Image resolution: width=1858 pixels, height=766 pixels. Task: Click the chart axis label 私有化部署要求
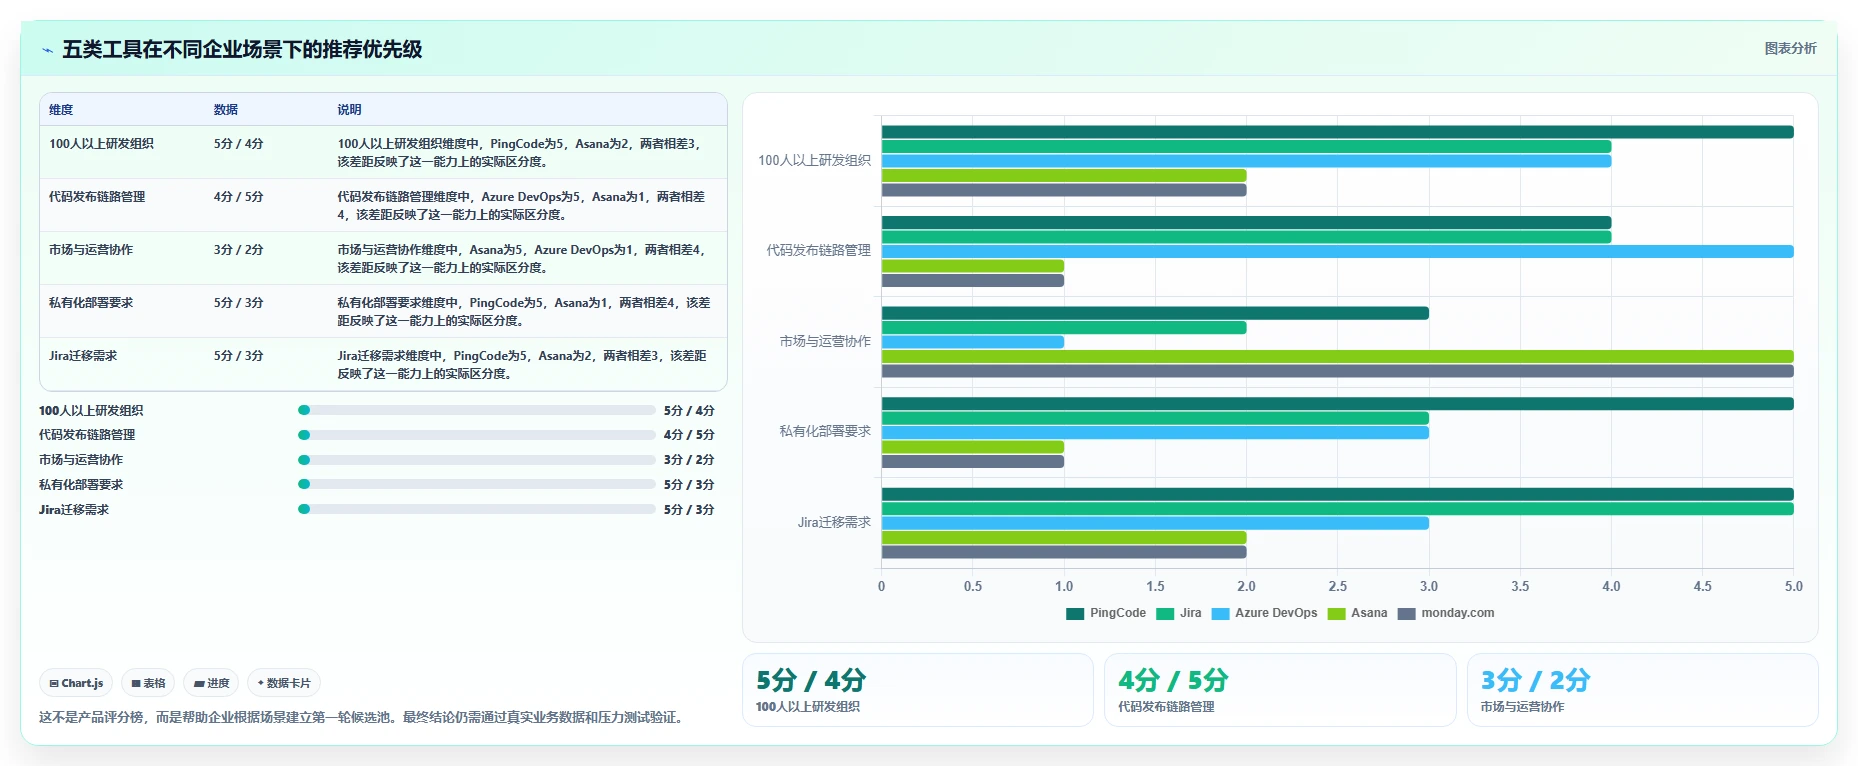point(825,432)
